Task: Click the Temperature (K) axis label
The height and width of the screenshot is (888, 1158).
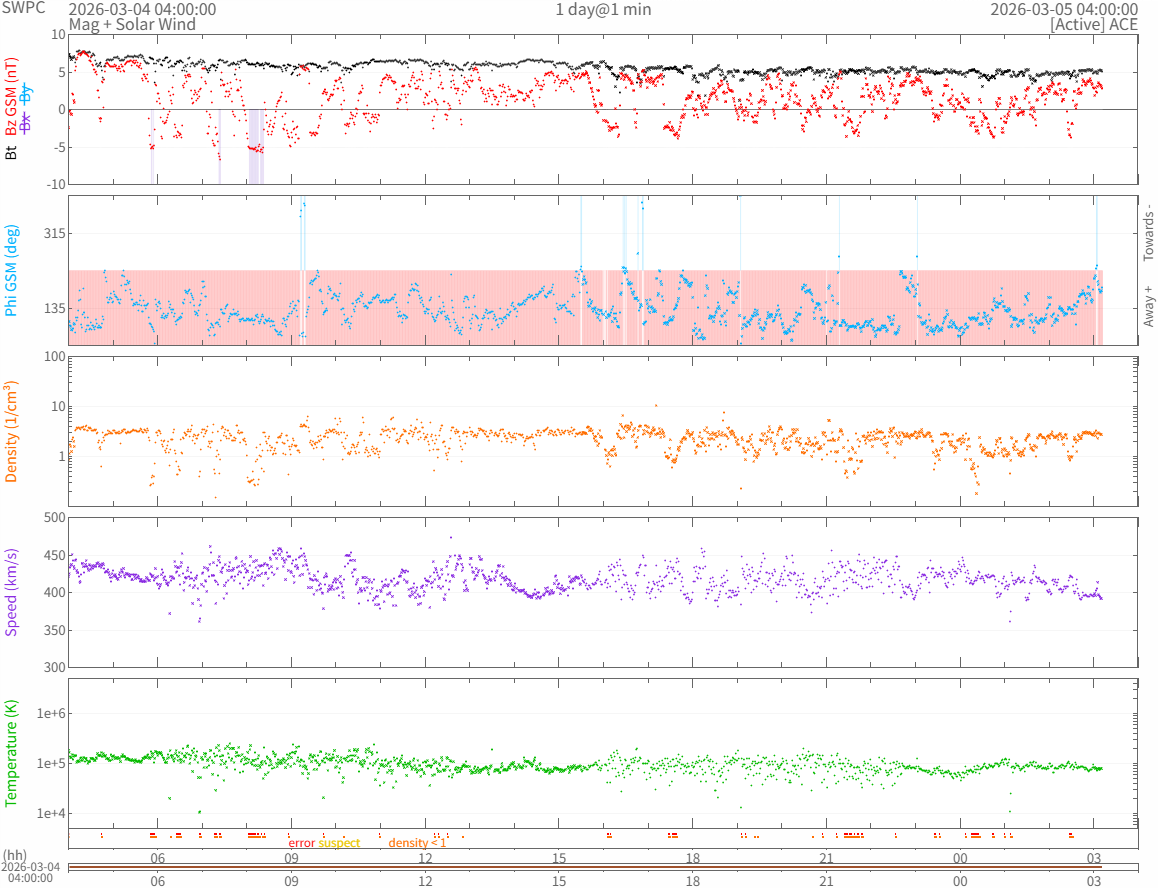Action: pyautogui.click(x=12, y=753)
